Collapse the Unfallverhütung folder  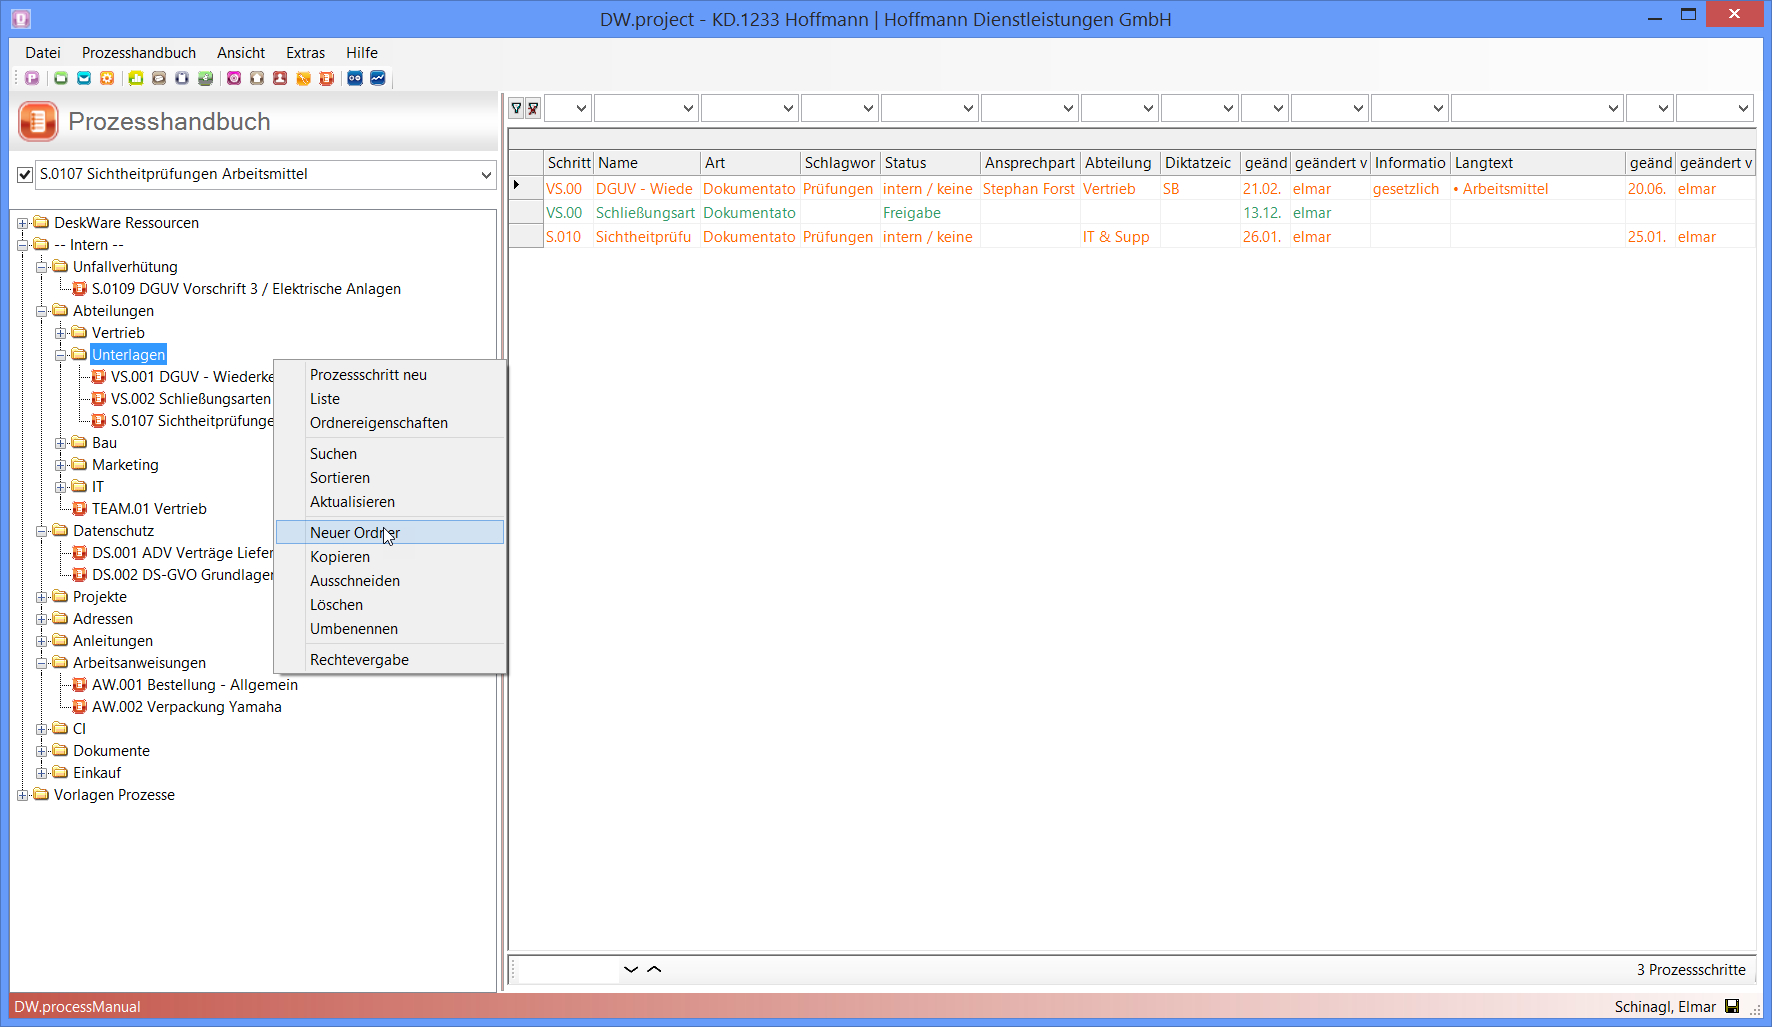(42, 267)
